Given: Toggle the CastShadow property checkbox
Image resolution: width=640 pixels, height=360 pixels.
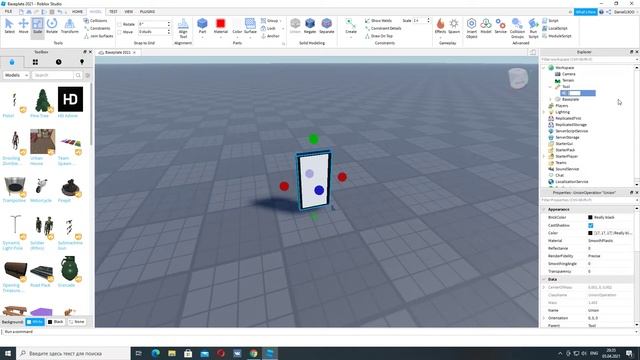Looking at the screenshot, I should (591, 225).
